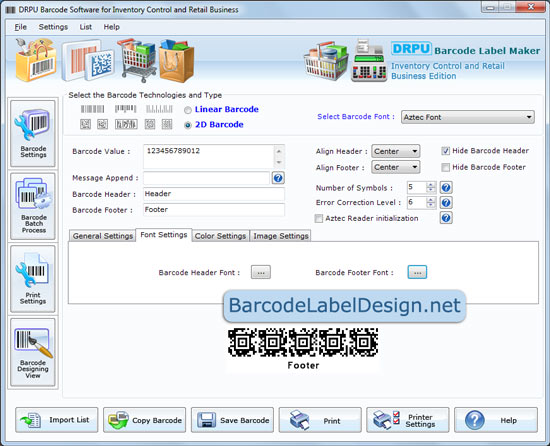Click the Barcode Header text field
This screenshot has width=550, height=446.
[214, 194]
